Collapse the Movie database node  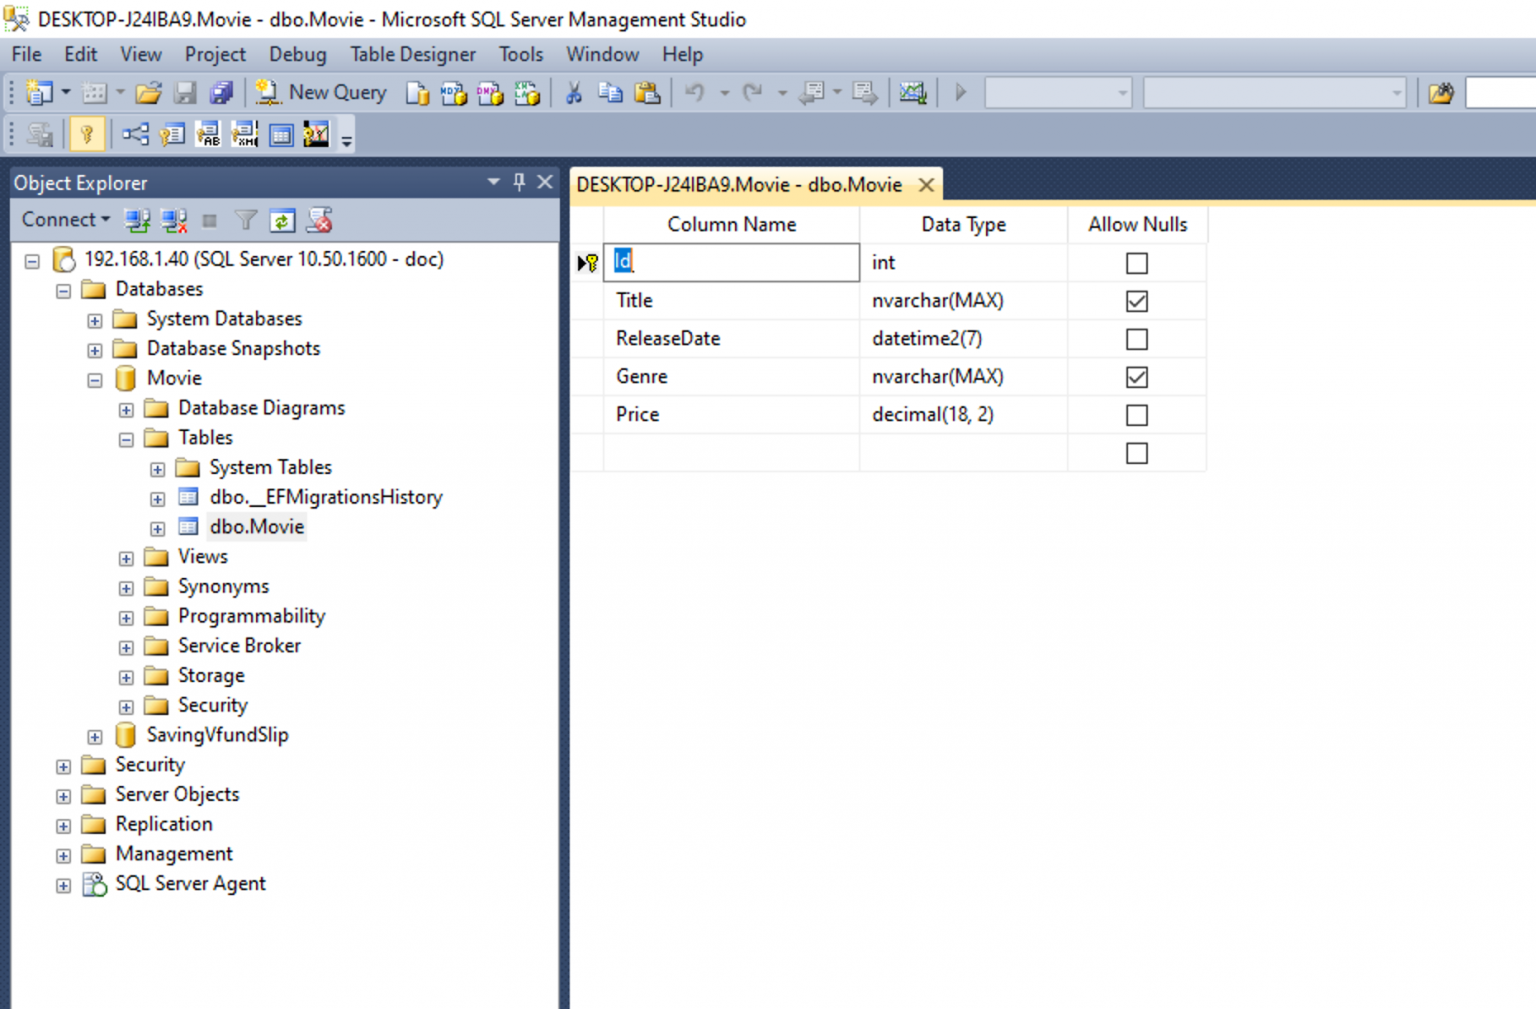(95, 380)
